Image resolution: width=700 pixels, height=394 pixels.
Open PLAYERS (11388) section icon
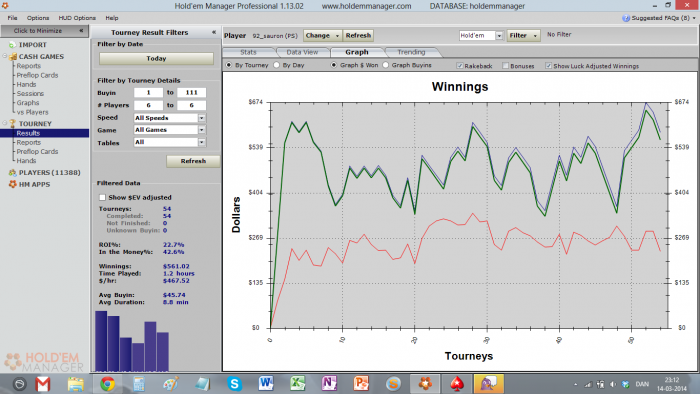click(12, 172)
